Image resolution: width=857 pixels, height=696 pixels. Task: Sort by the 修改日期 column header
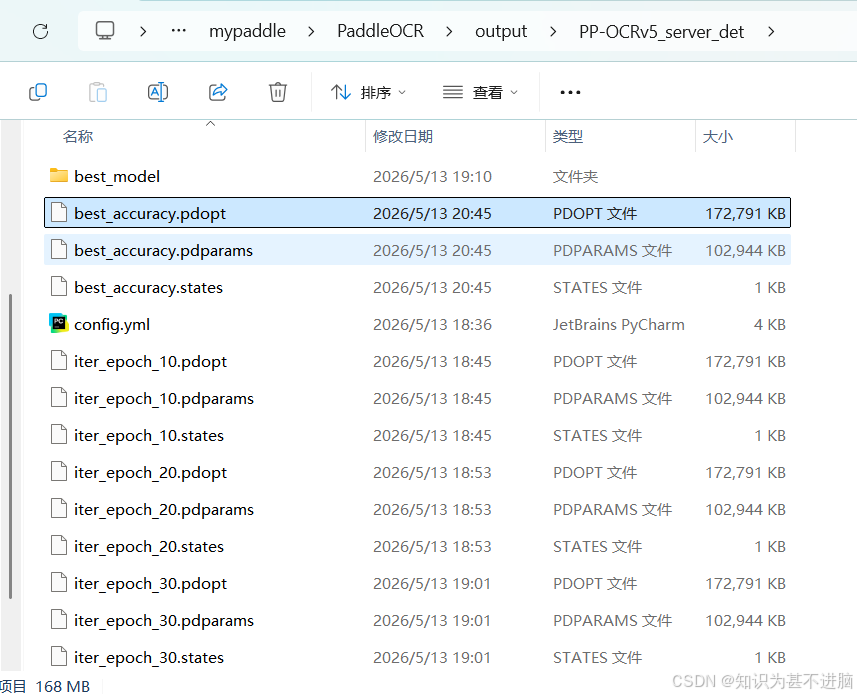403,136
